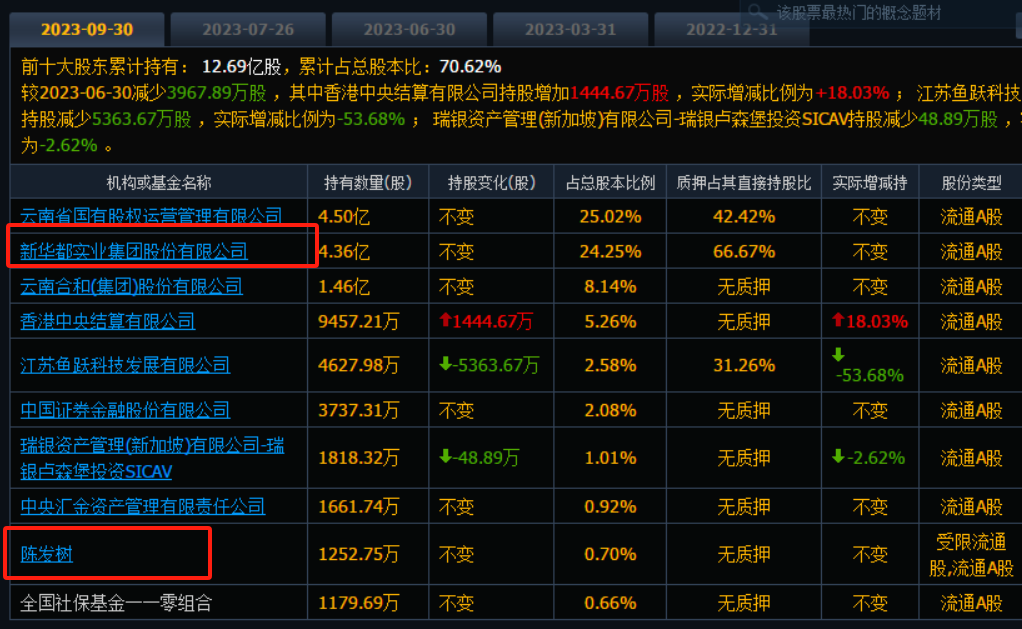Click the green -2.62% decrease value
Viewport: 1022px width, 629px height.
coord(869,458)
